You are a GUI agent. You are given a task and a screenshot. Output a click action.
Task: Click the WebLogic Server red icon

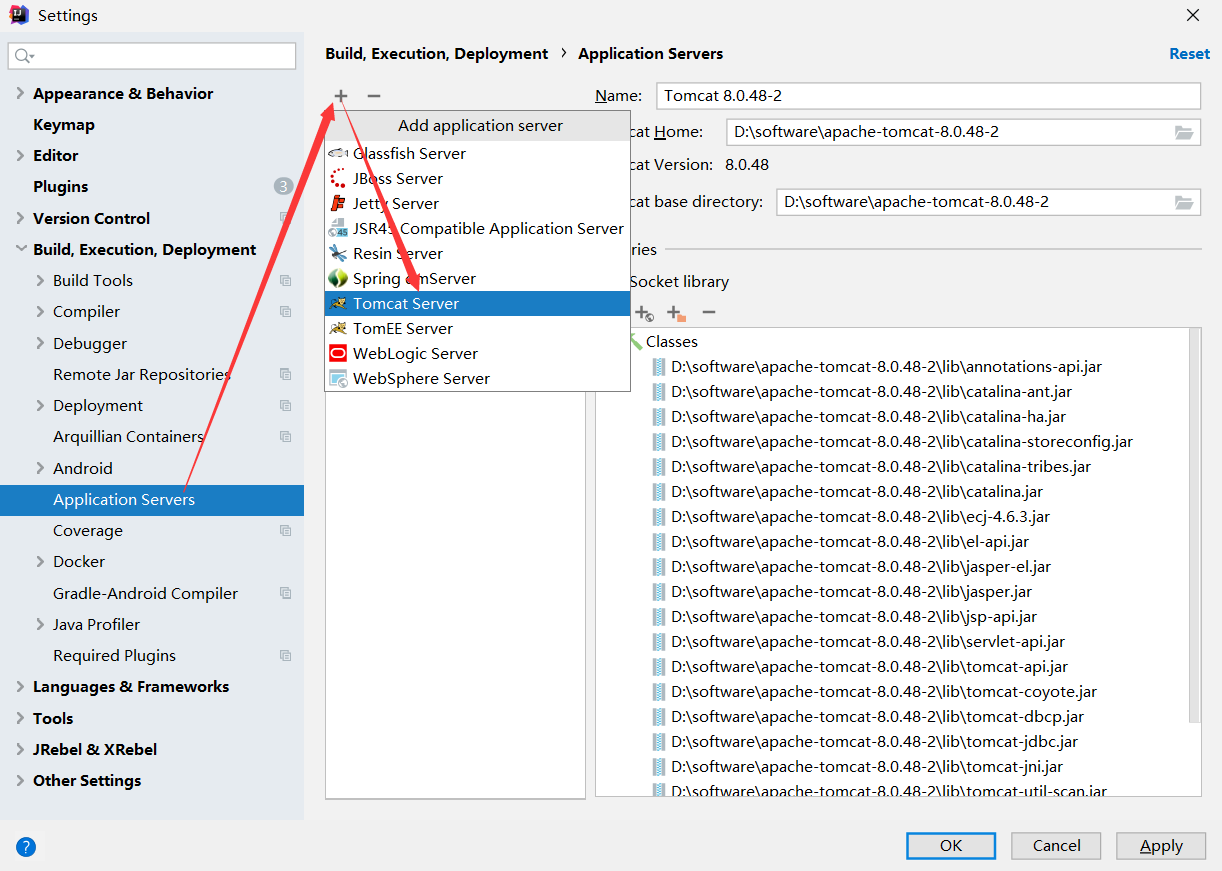tap(338, 353)
